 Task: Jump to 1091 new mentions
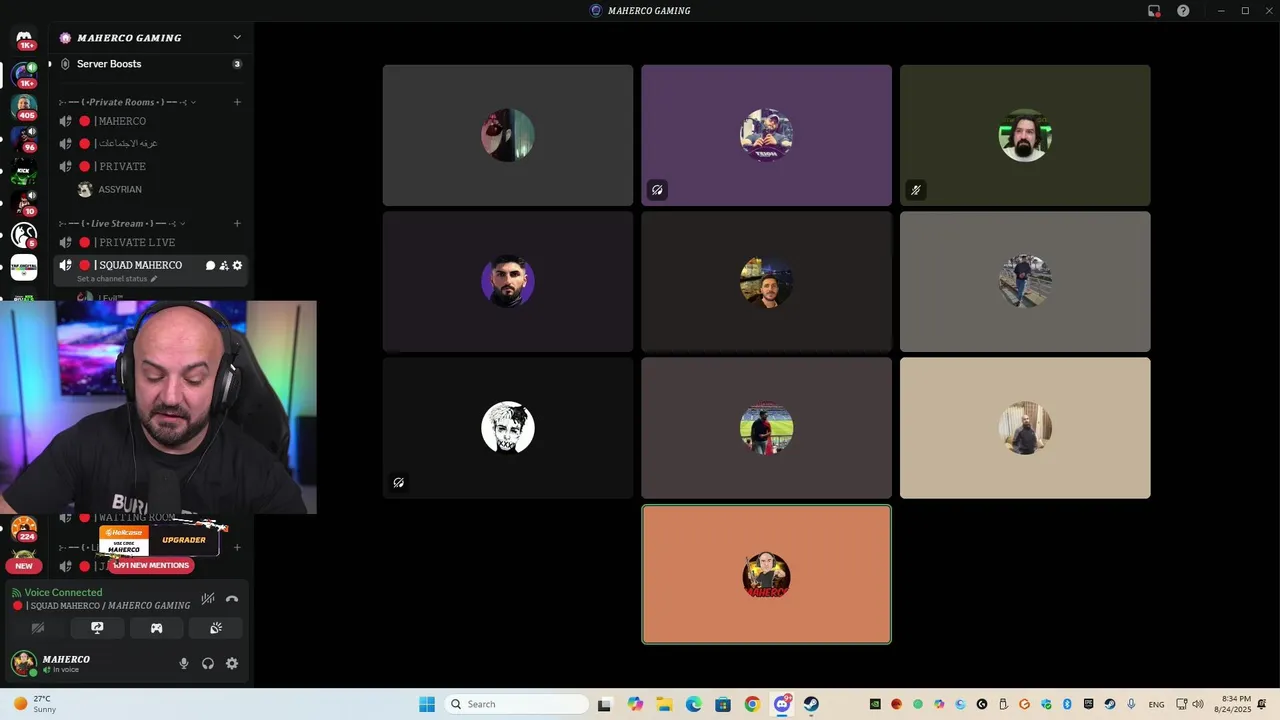pos(151,565)
